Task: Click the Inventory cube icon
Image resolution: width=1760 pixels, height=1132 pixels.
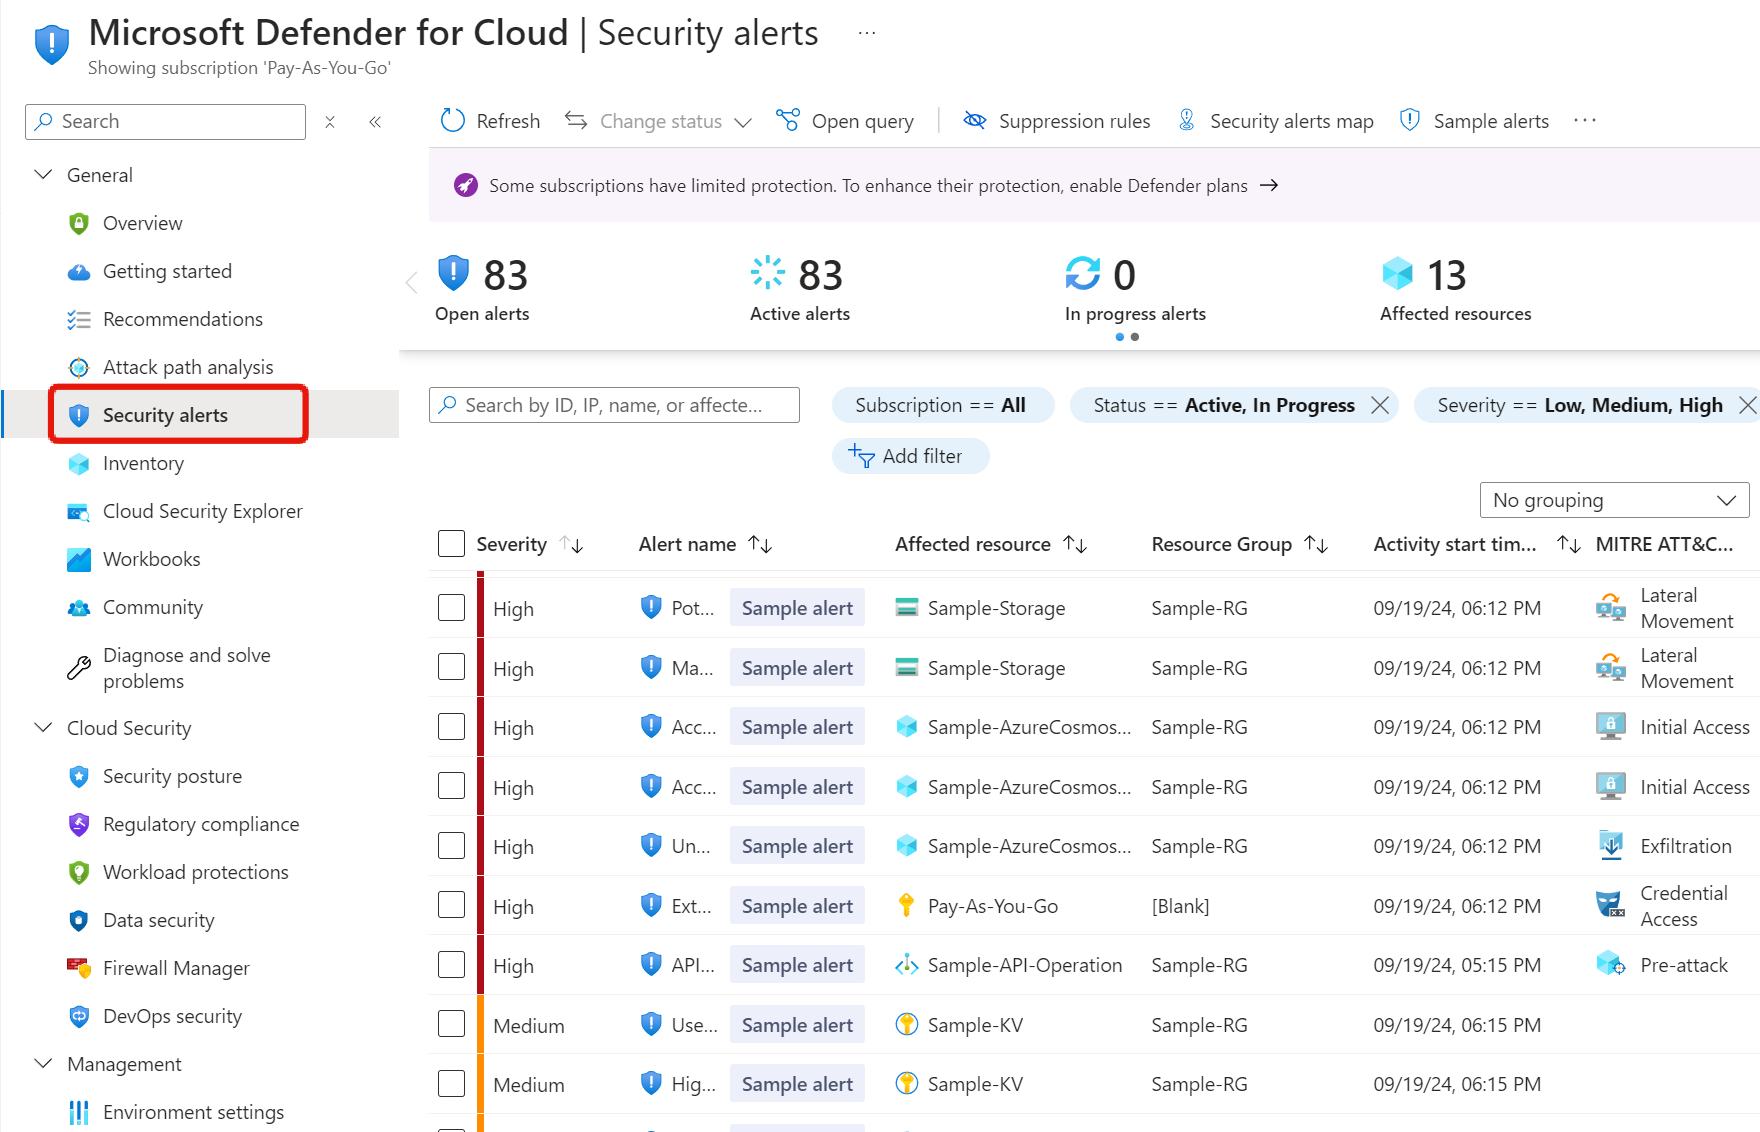Action: pyautogui.click(x=79, y=463)
